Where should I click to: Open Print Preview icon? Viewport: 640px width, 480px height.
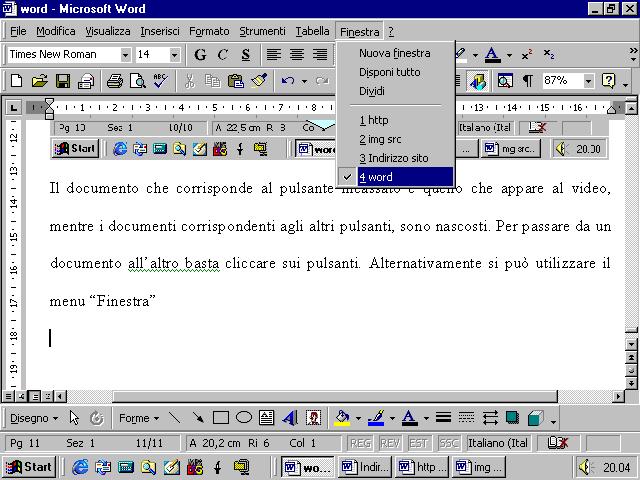pos(138,81)
